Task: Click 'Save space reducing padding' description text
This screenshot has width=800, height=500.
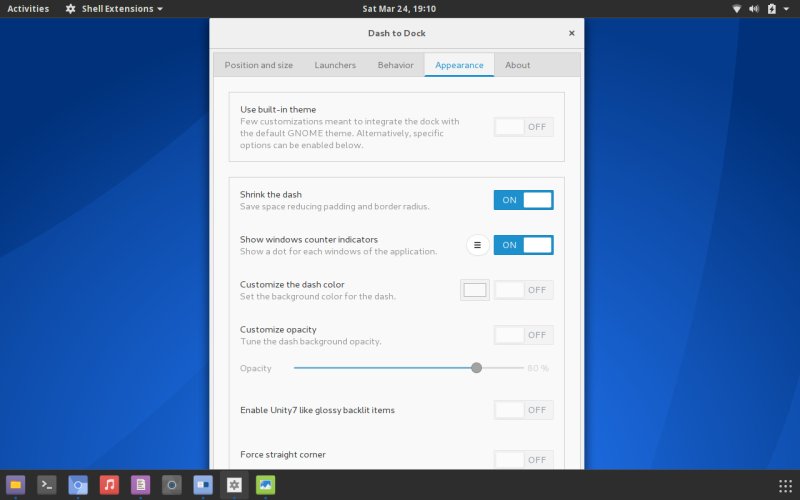Action: (x=334, y=206)
